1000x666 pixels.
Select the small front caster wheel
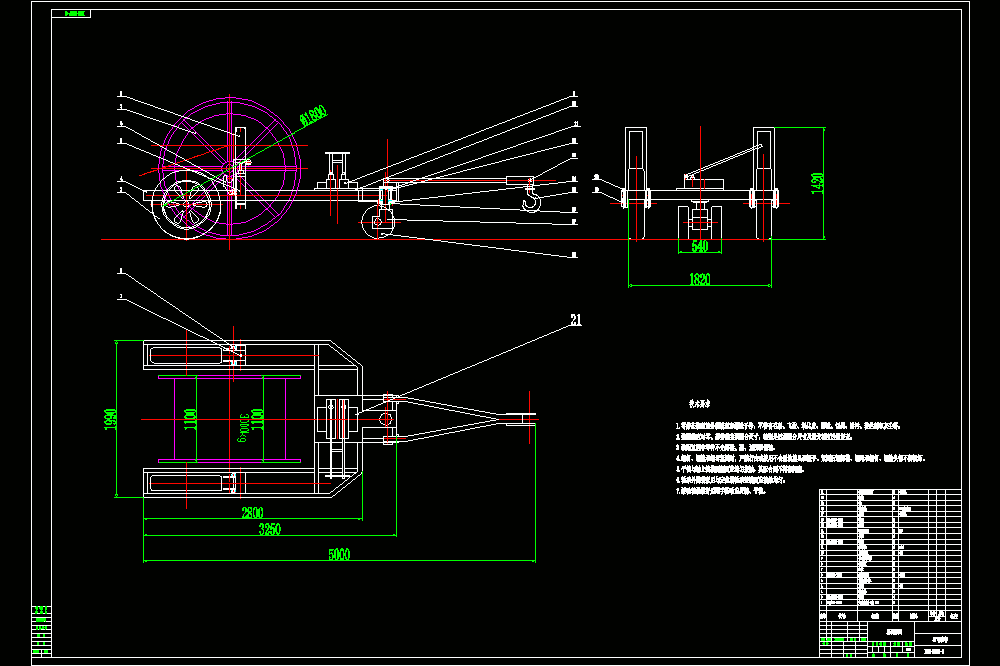tap(378, 222)
